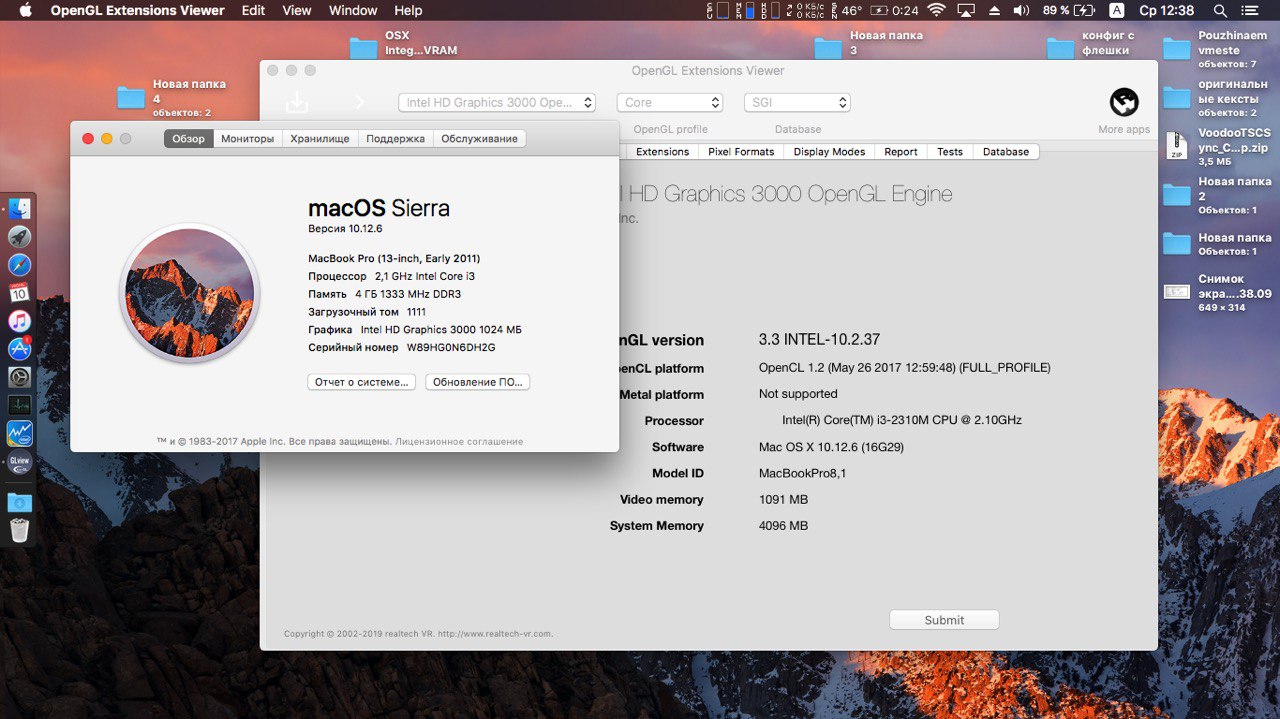
Task: Open renderer dropdown Intel HD Graphics 3000
Action: point(497,102)
